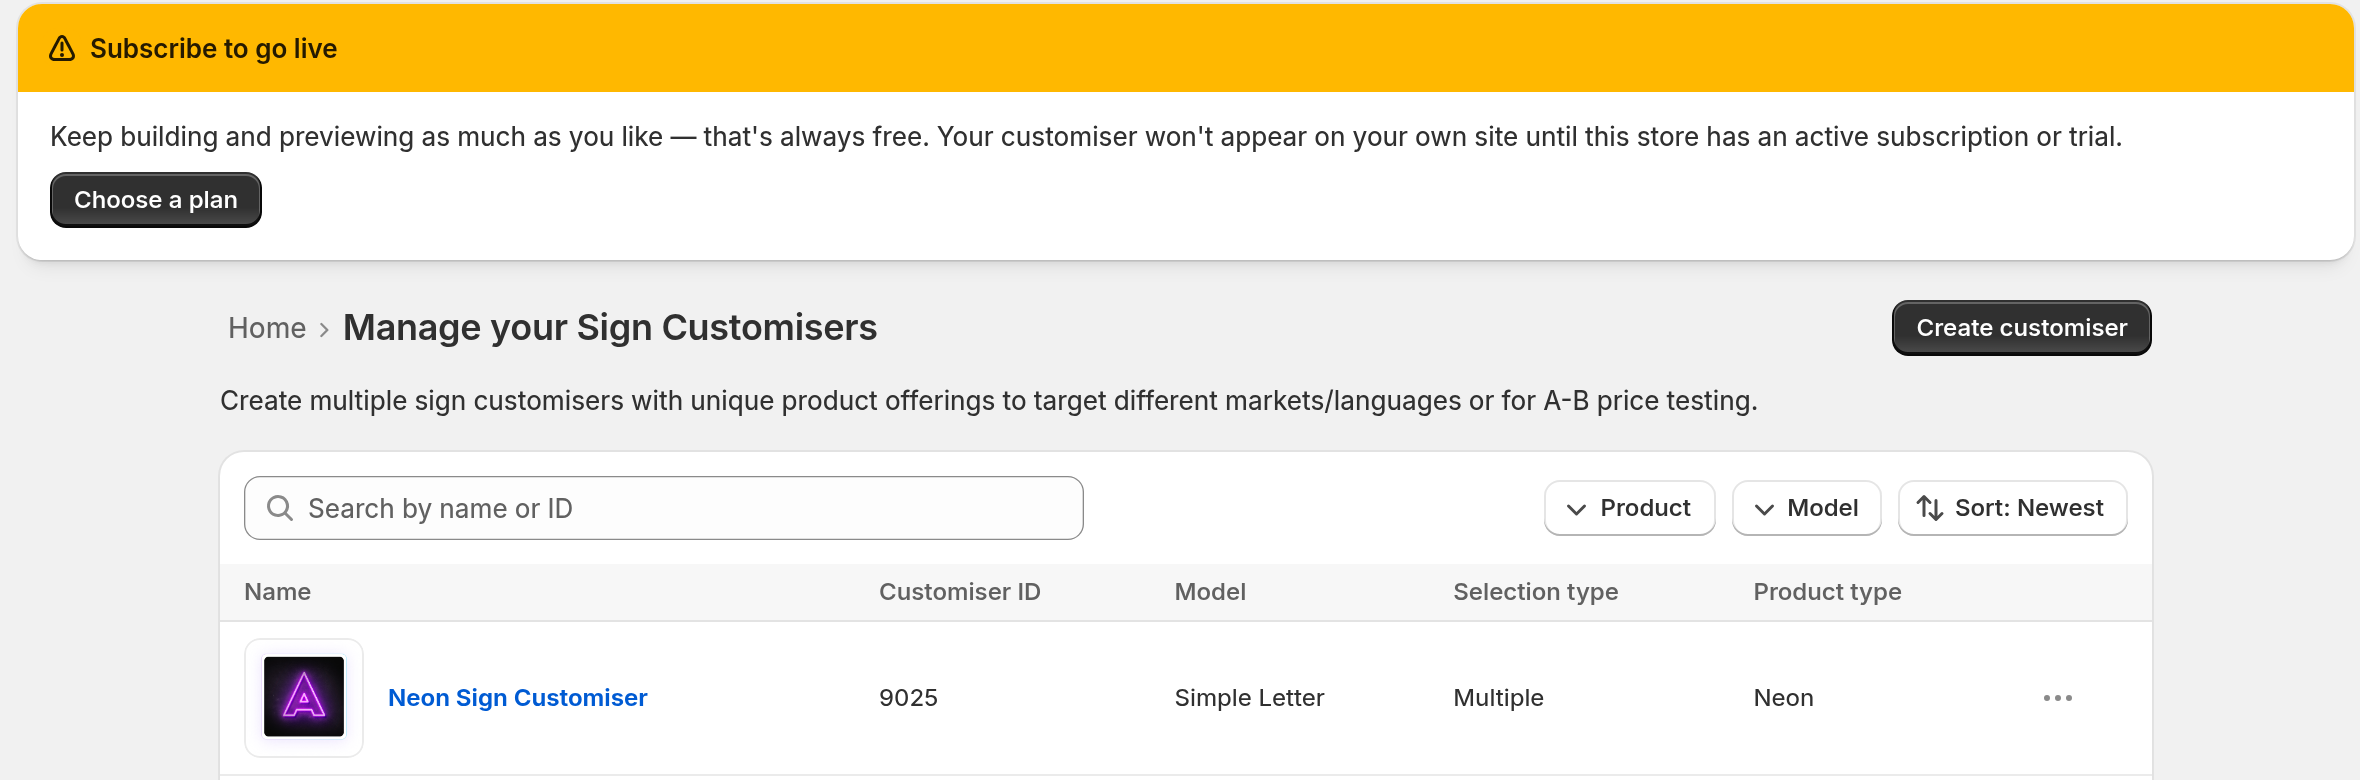Click the warning triangle icon in banner
This screenshot has width=2360, height=780.
click(62, 48)
